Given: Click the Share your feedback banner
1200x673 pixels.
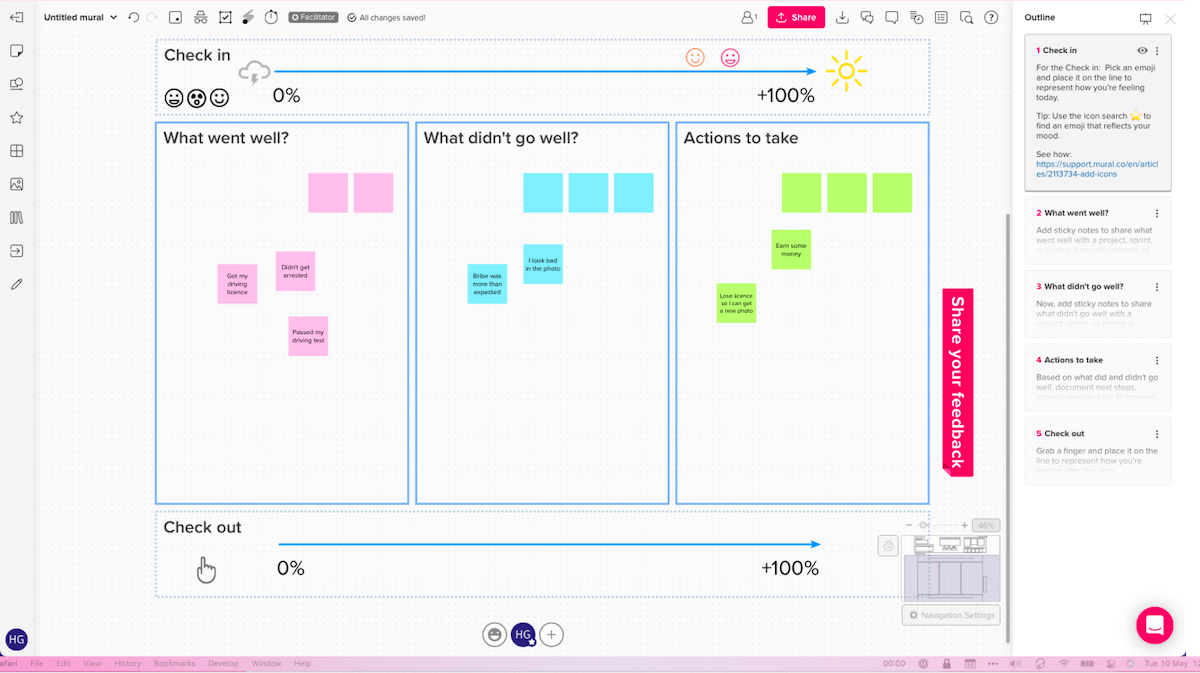Looking at the screenshot, I should [958, 382].
